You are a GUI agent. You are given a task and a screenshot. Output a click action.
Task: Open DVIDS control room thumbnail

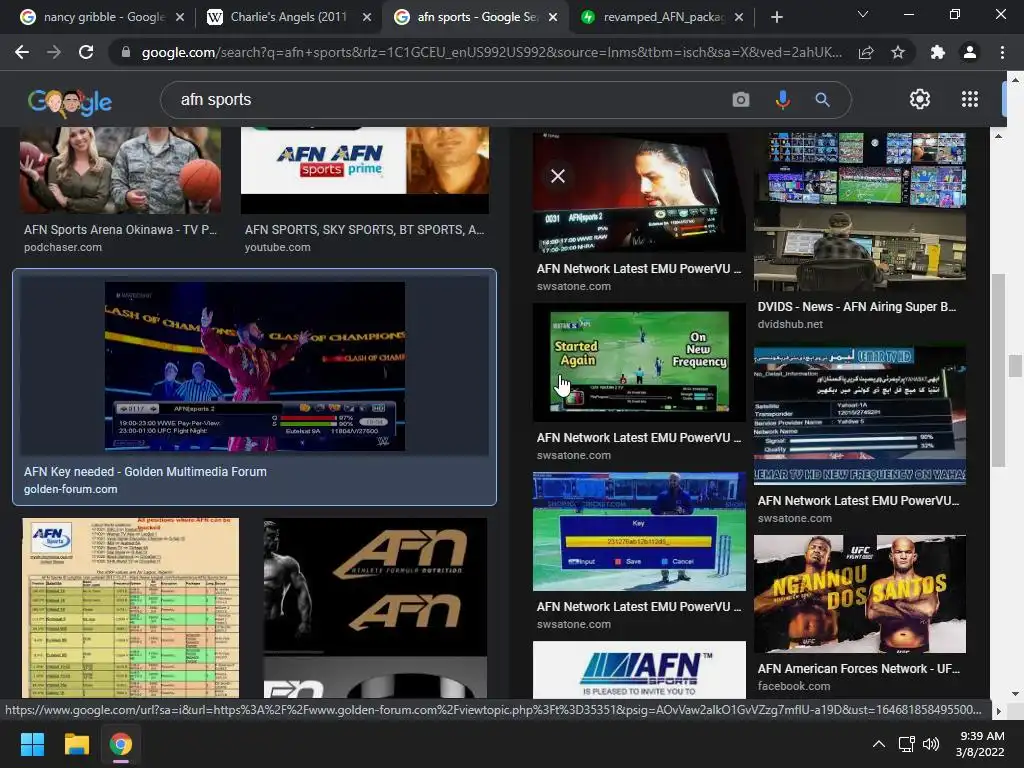point(859,212)
